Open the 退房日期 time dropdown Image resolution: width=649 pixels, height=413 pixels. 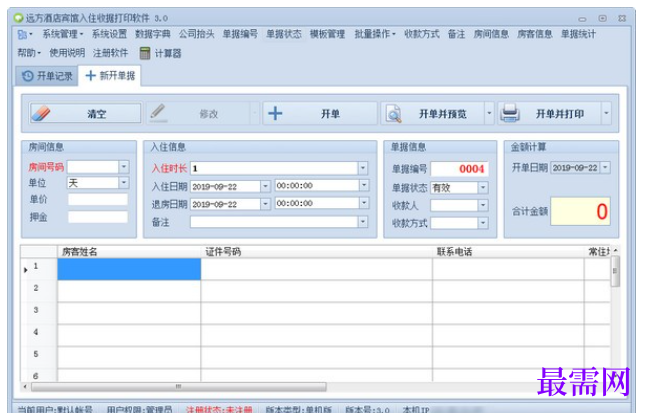(x=364, y=203)
